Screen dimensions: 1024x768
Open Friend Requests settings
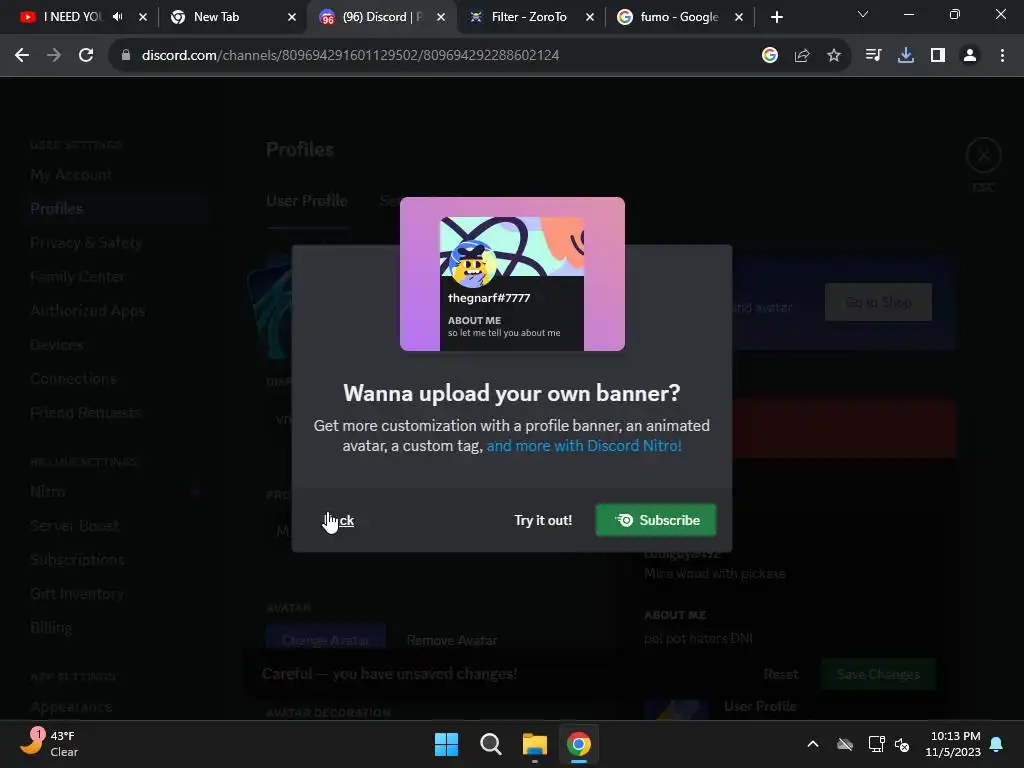tap(86, 413)
